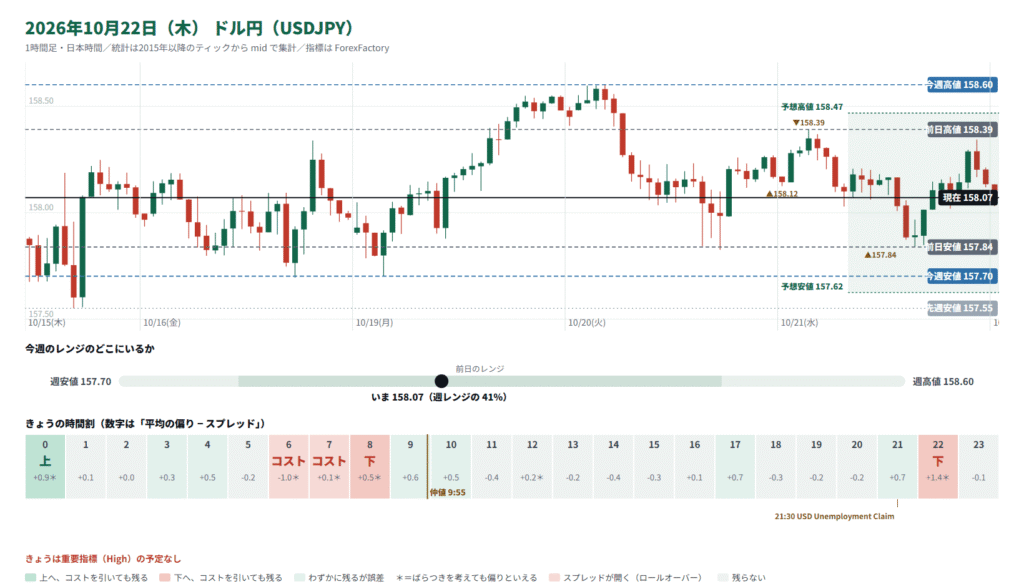Click the 前日安値 157.84 price label
The image size is (1024, 584).
click(961, 247)
